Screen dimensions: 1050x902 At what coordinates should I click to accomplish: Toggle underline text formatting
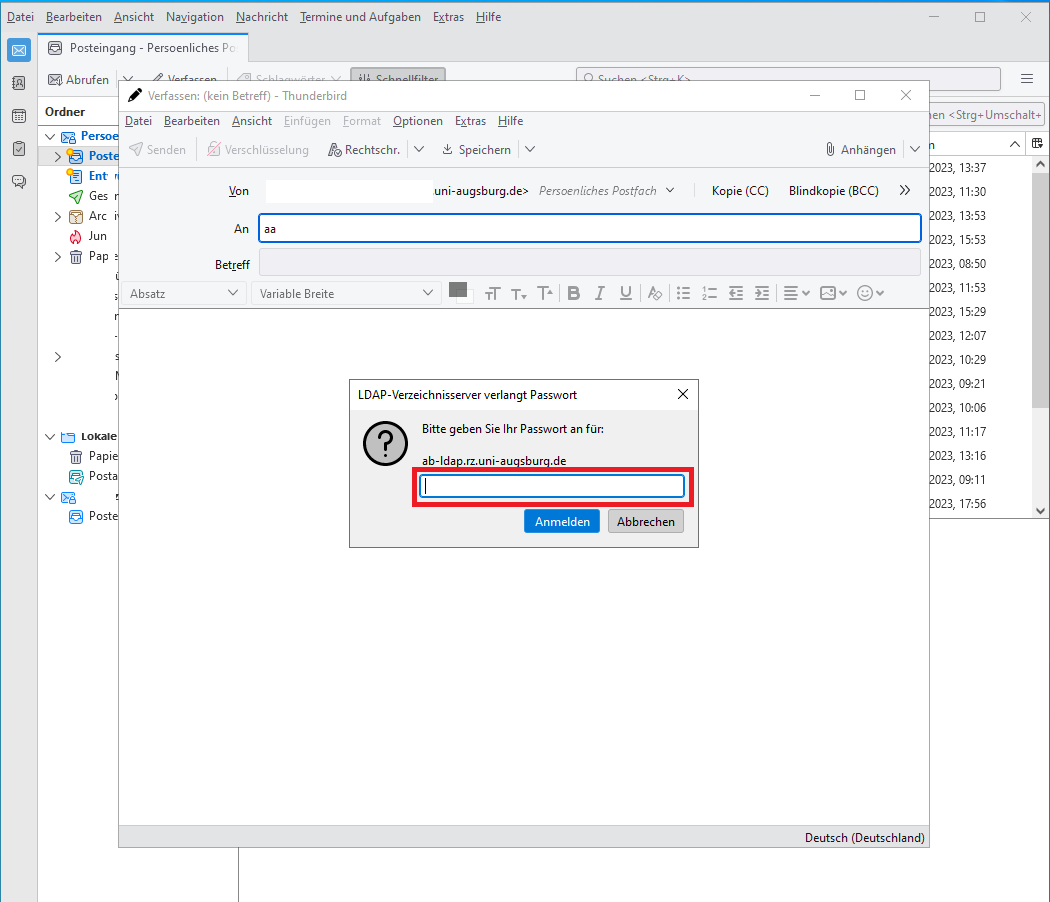(626, 293)
